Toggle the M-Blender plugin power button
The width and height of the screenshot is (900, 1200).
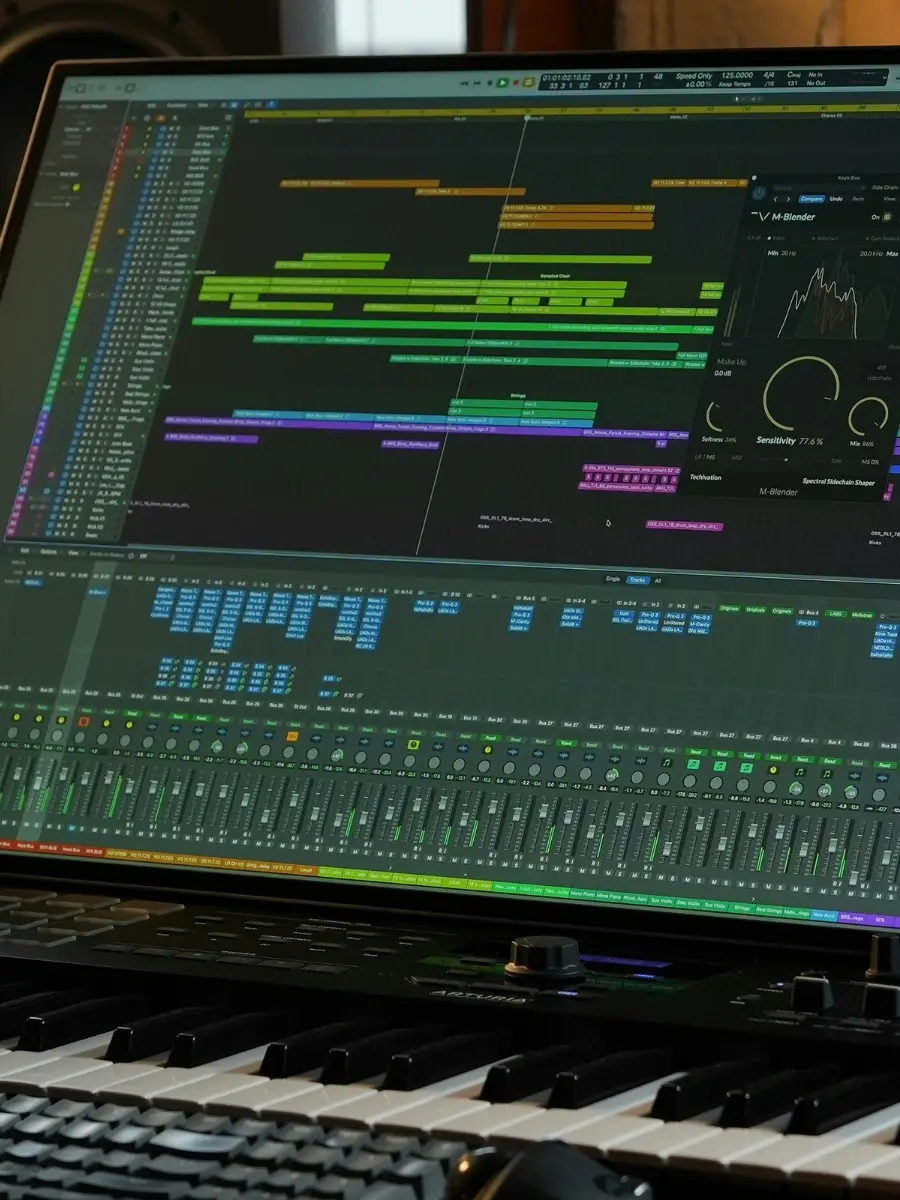[759, 193]
